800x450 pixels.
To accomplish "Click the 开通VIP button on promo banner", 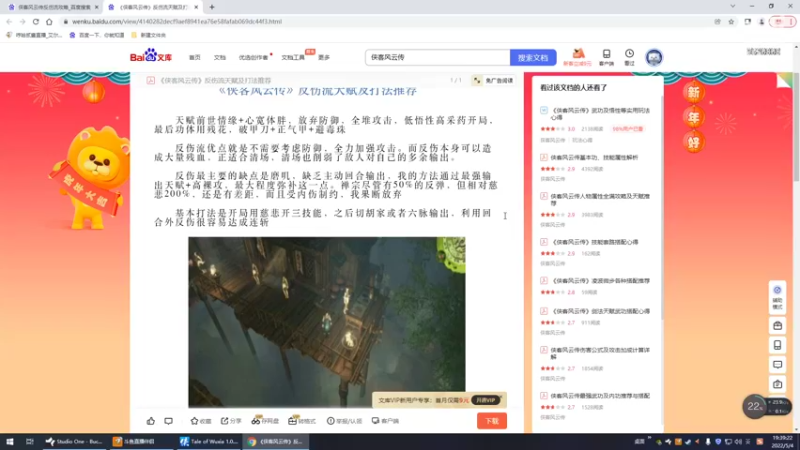I will (x=486, y=400).
